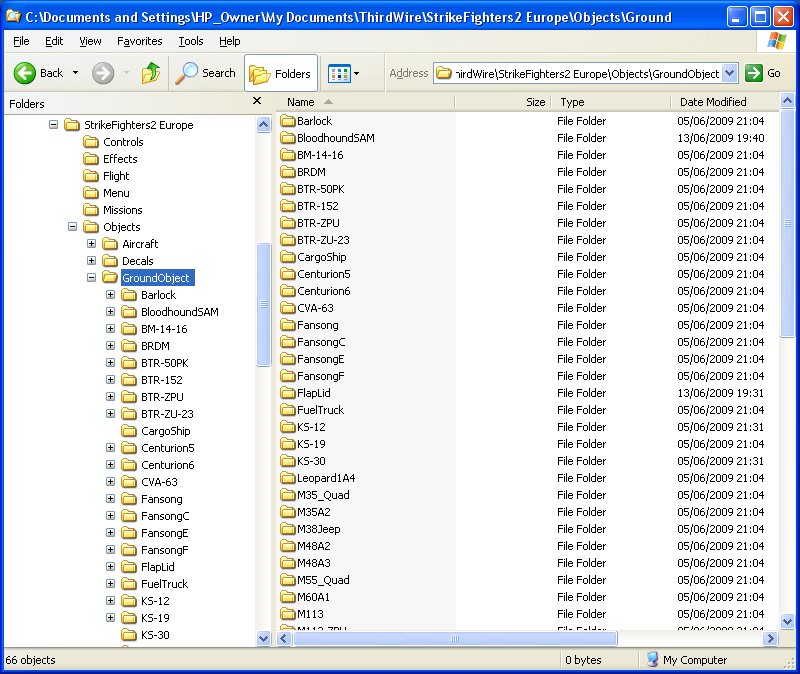Click the Leopard1A4 folder icon in list

click(288, 478)
